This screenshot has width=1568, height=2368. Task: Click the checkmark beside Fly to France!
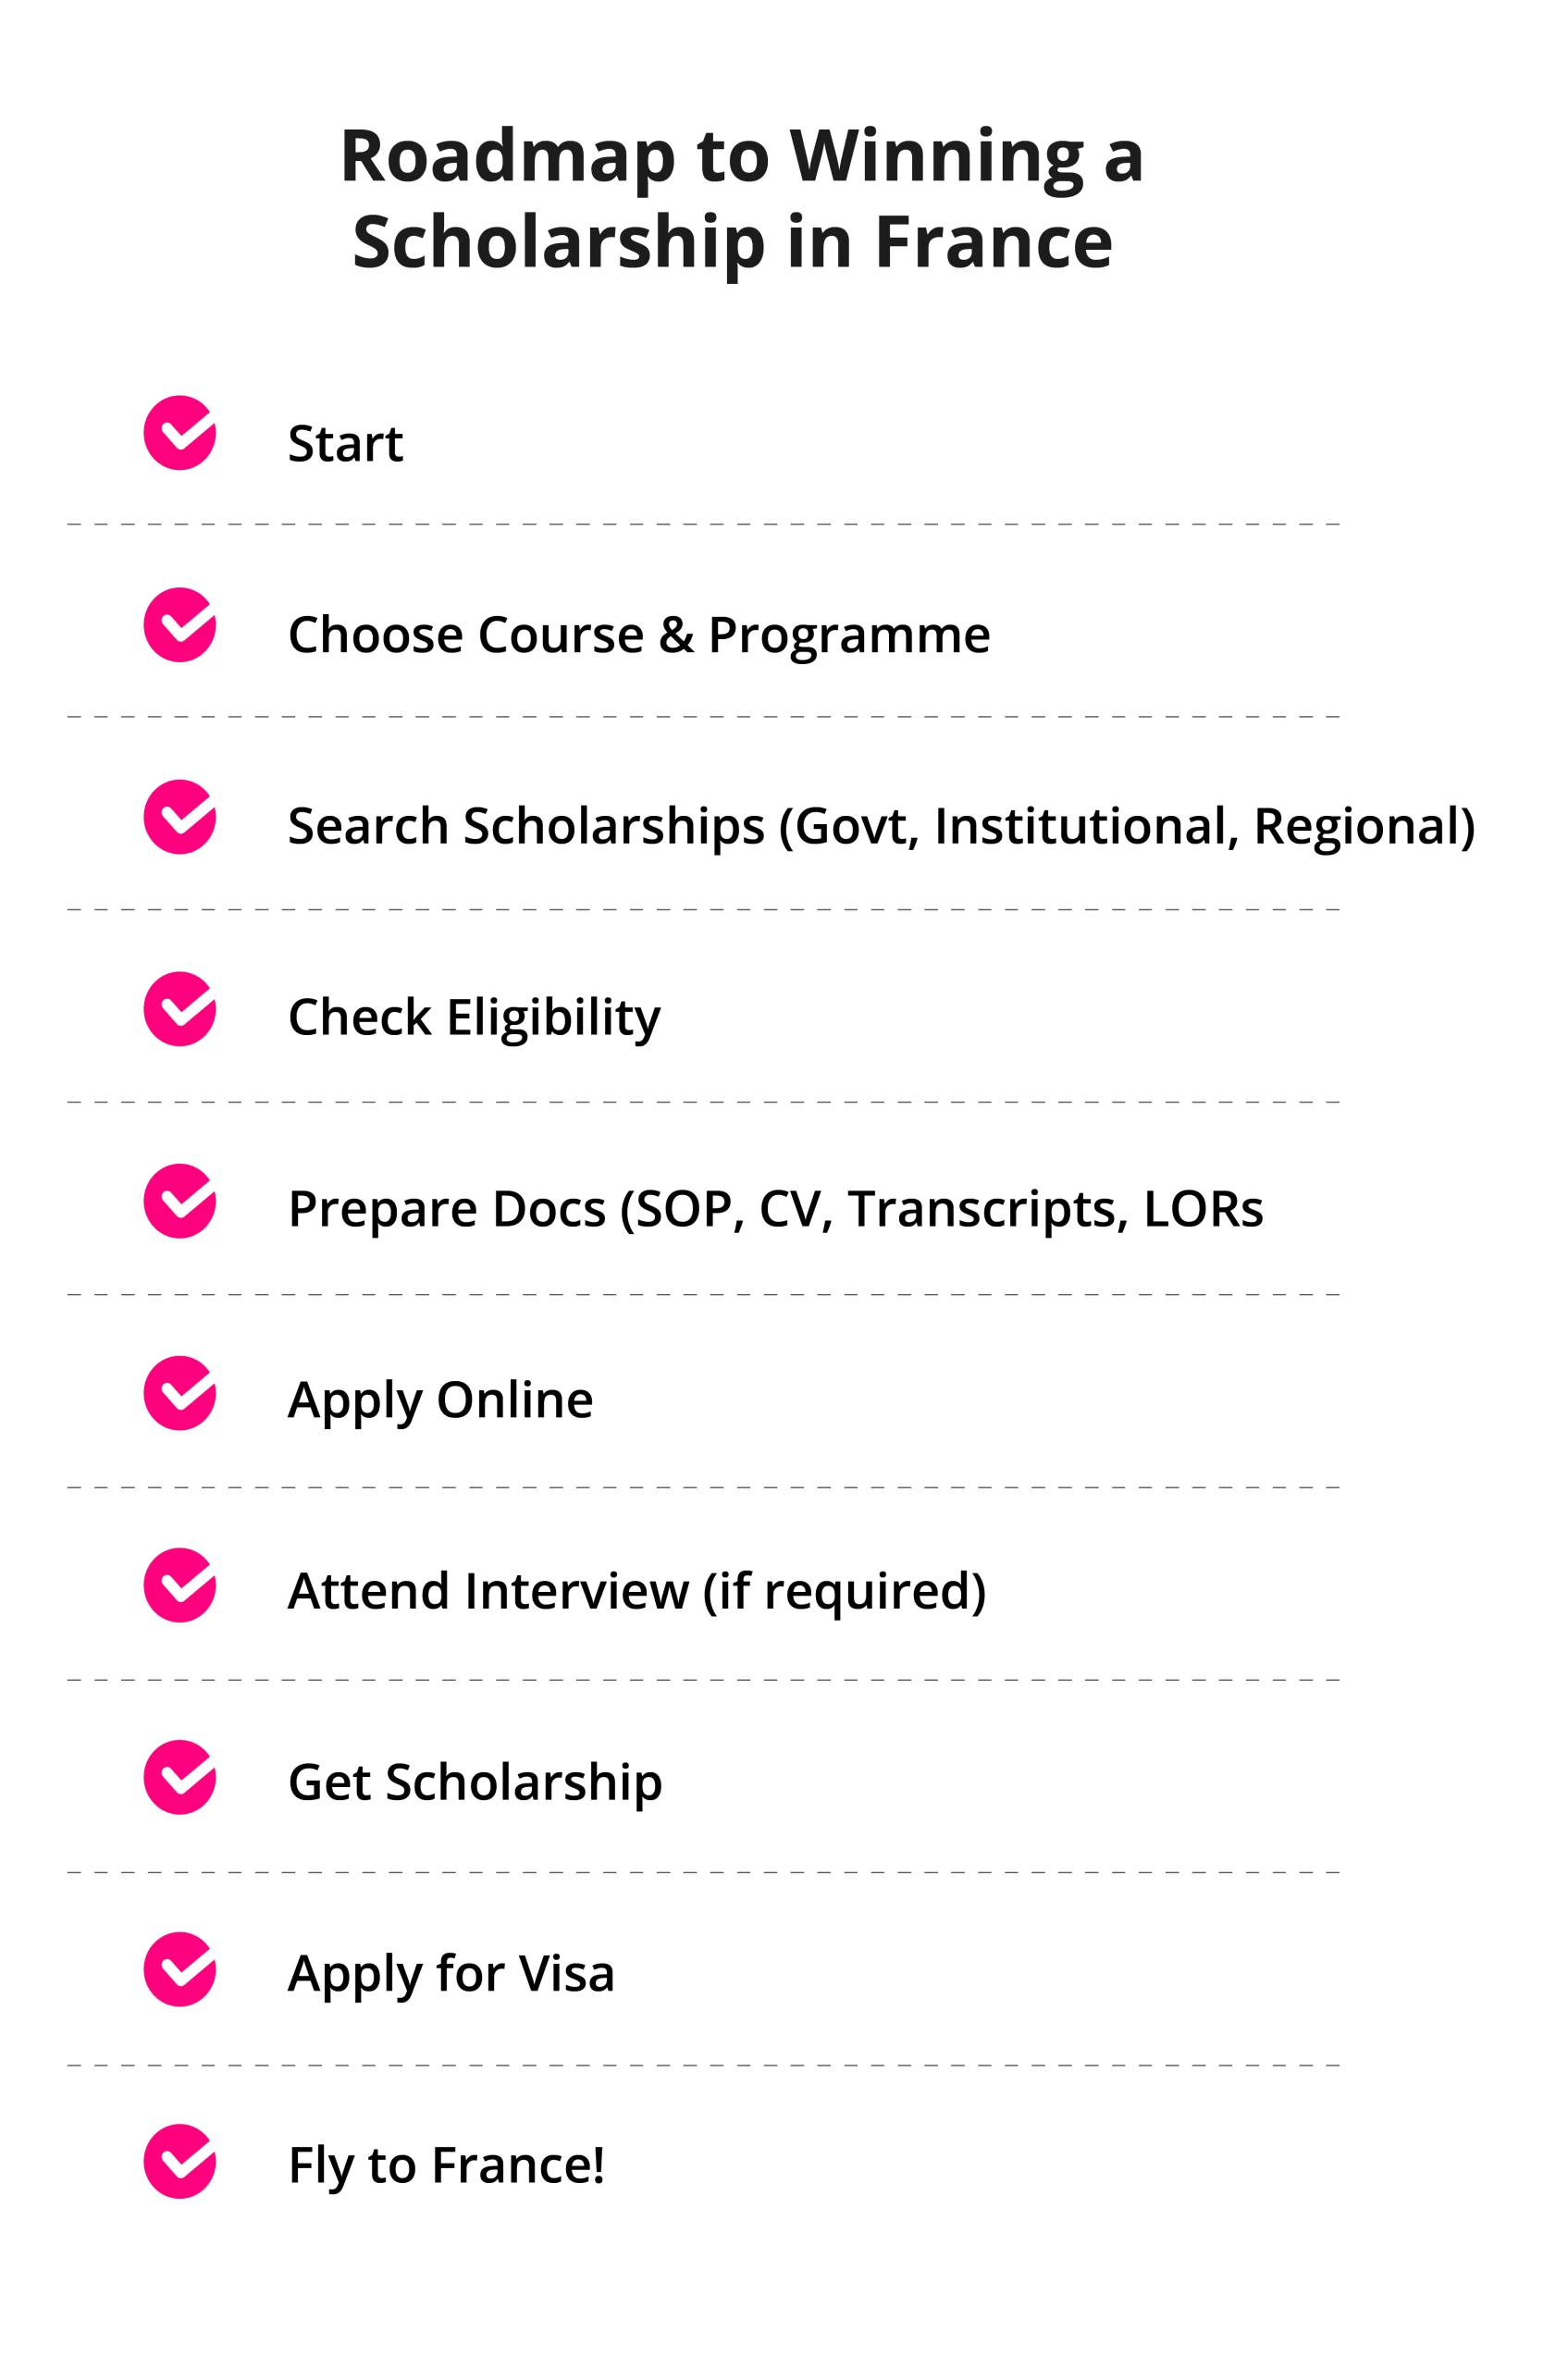180,2161
